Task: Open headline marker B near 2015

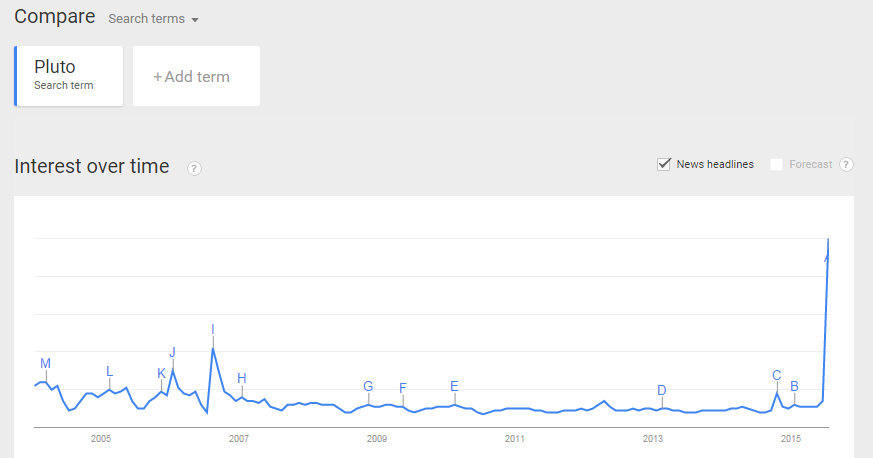Action: pyautogui.click(x=794, y=386)
